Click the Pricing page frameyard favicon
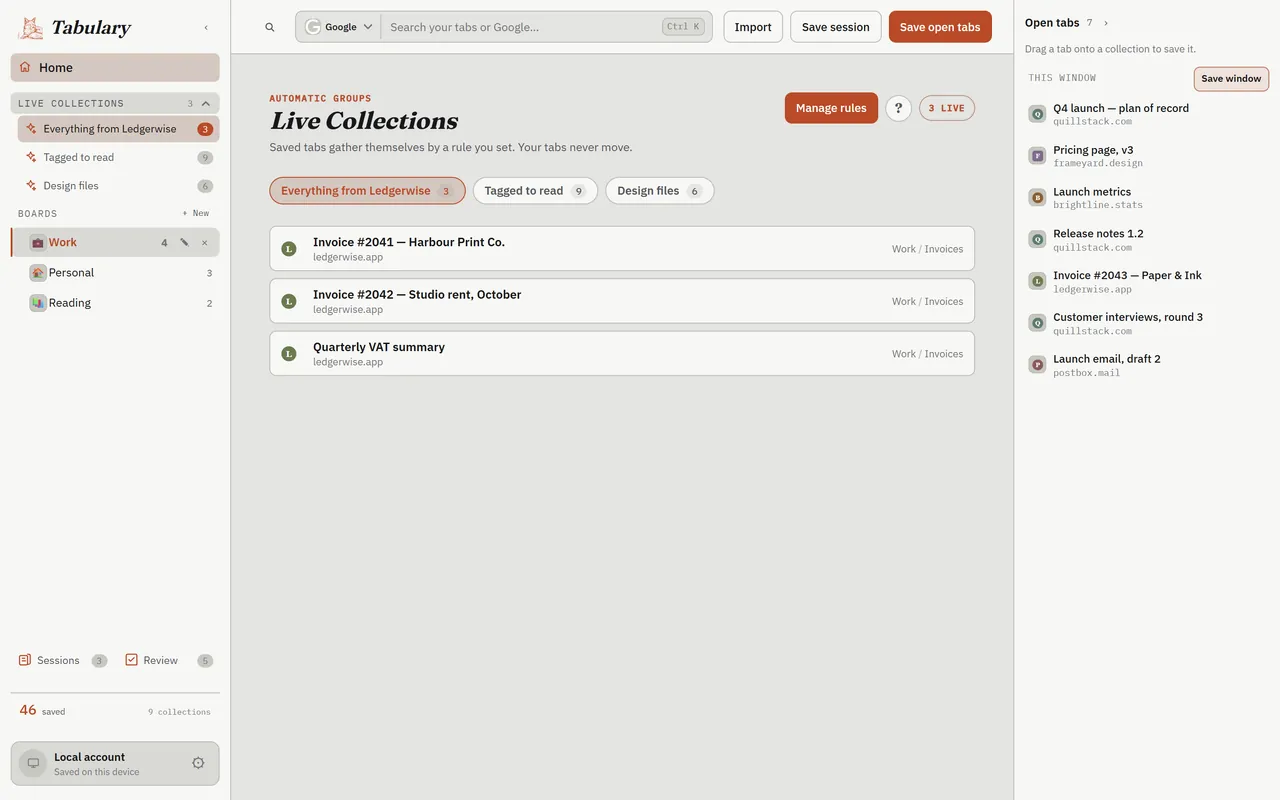The image size is (1280, 800). pos(1037,156)
